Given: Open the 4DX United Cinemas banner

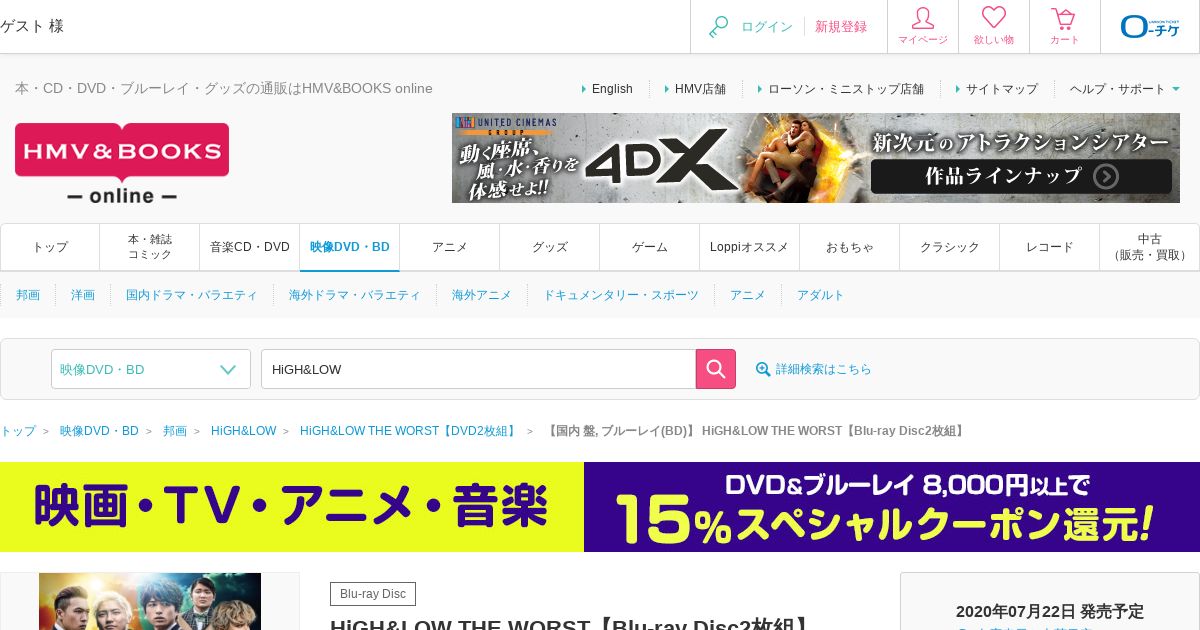Looking at the screenshot, I should [816, 158].
